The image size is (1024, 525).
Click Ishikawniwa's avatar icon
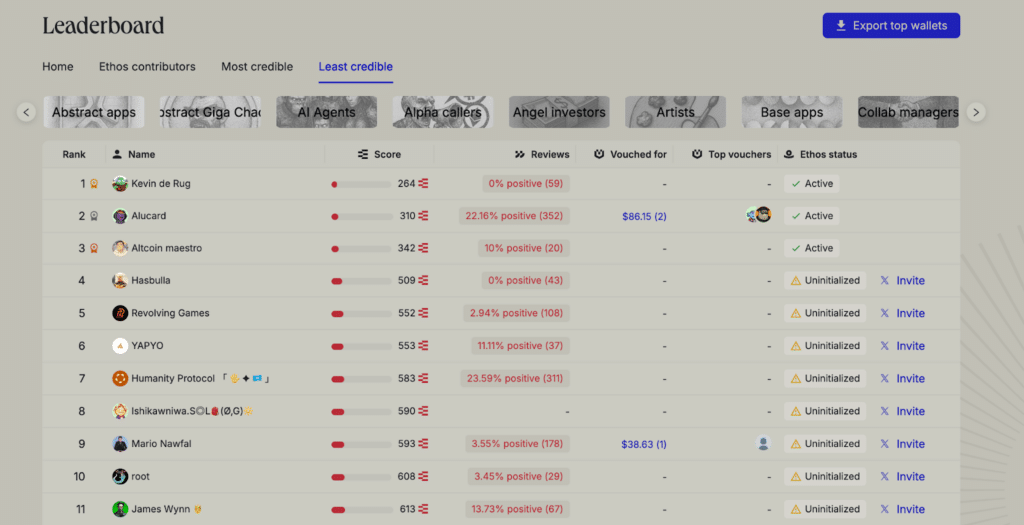pos(120,411)
